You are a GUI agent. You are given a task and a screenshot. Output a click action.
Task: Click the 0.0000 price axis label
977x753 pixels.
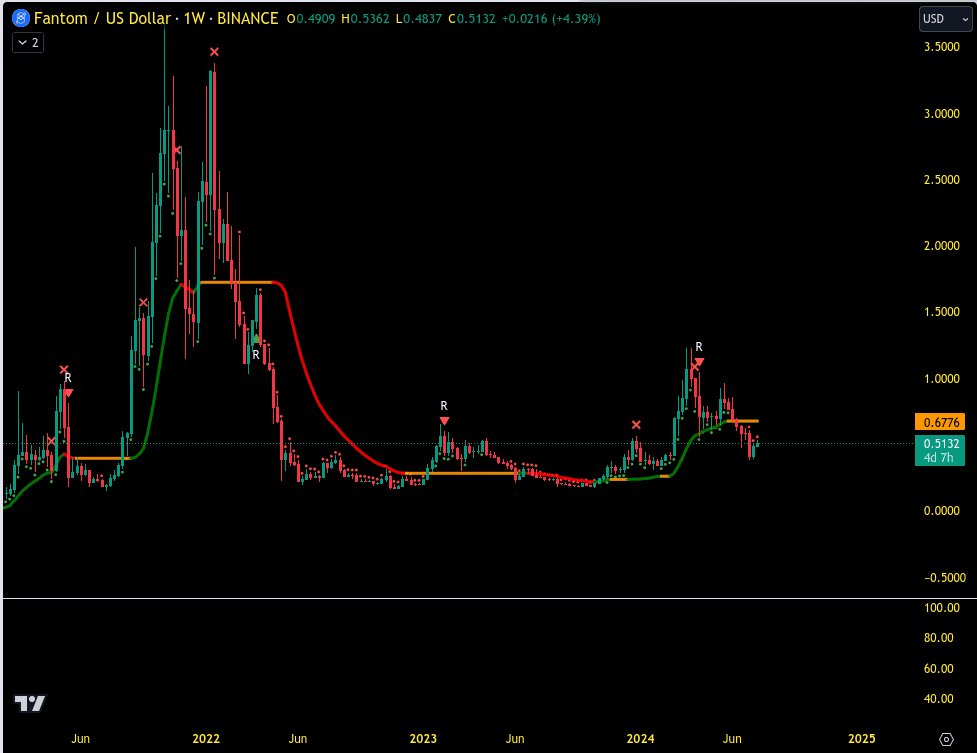(941, 511)
